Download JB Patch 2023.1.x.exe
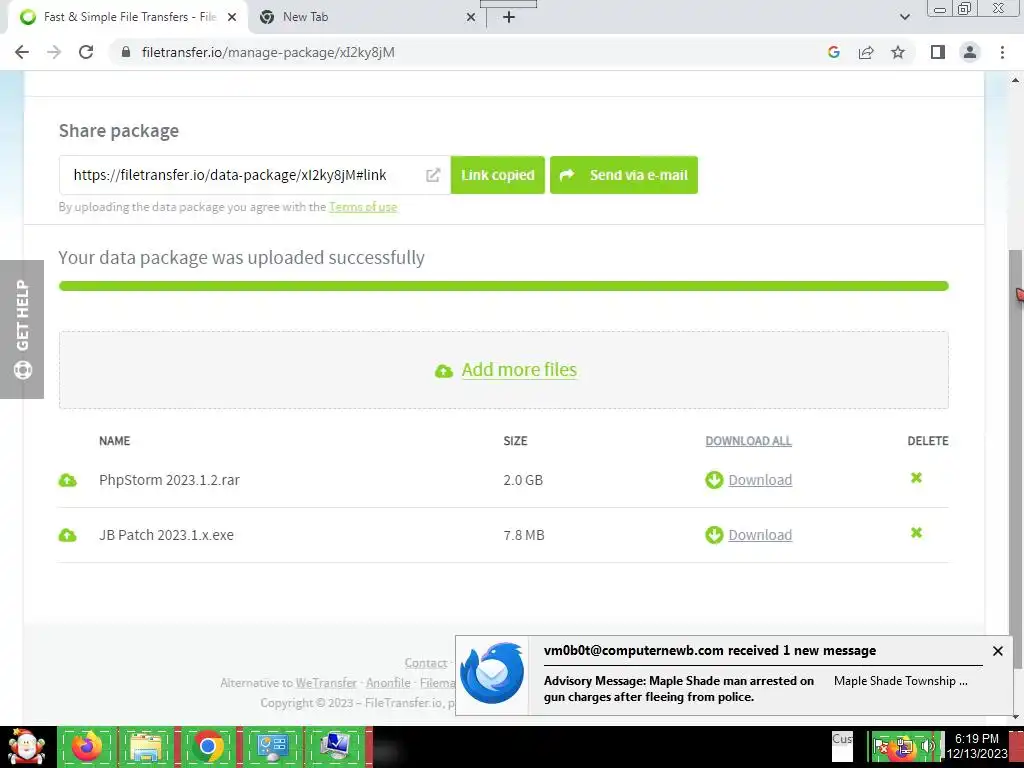This screenshot has width=1024, height=768. click(760, 535)
